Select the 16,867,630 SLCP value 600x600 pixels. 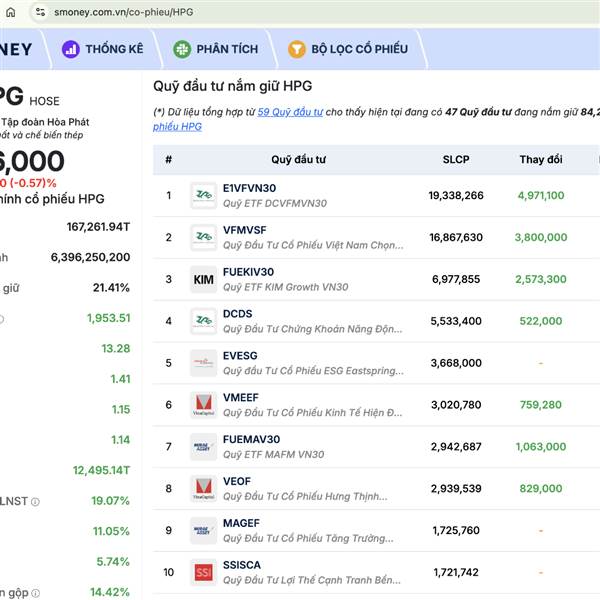(x=456, y=237)
